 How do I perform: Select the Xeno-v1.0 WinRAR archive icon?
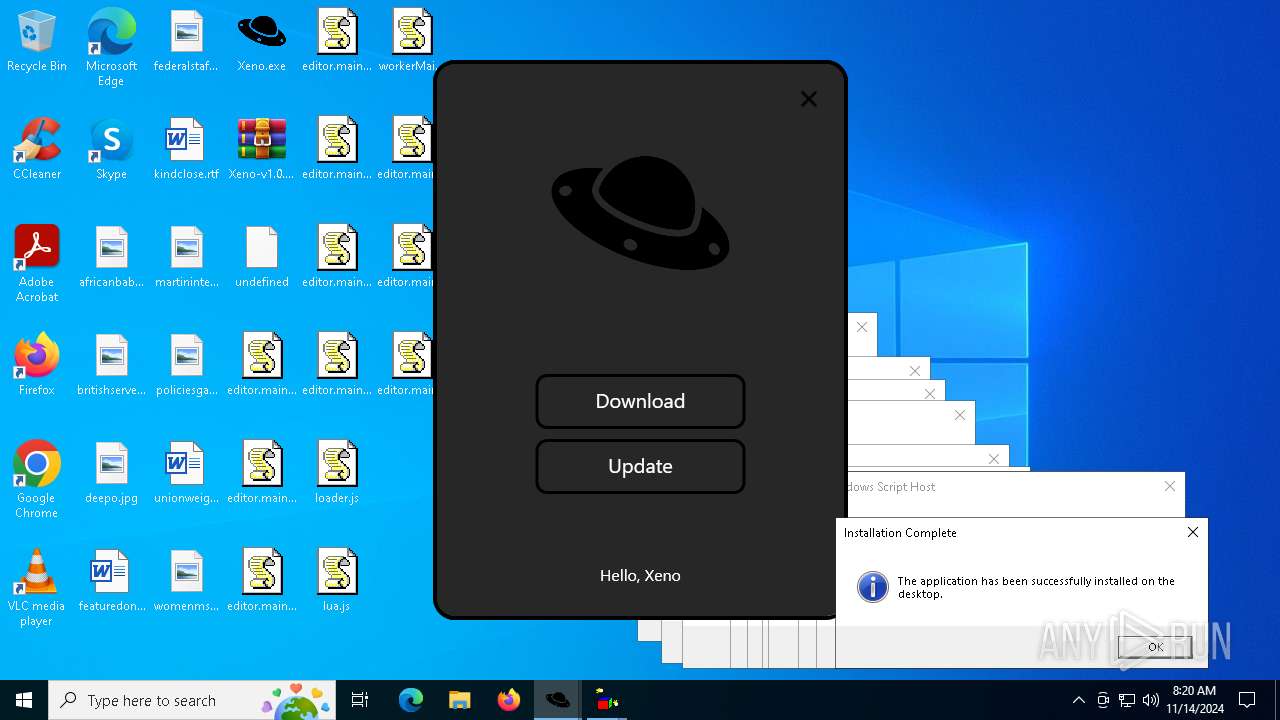(x=262, y=149)
